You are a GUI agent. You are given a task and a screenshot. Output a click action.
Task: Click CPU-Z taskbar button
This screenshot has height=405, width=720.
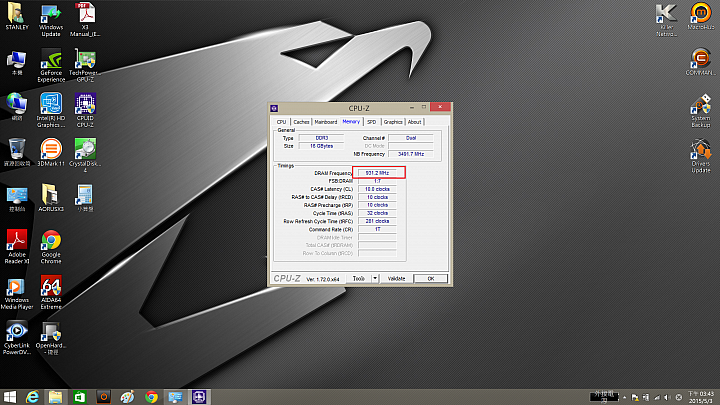(x=199, y=397)
